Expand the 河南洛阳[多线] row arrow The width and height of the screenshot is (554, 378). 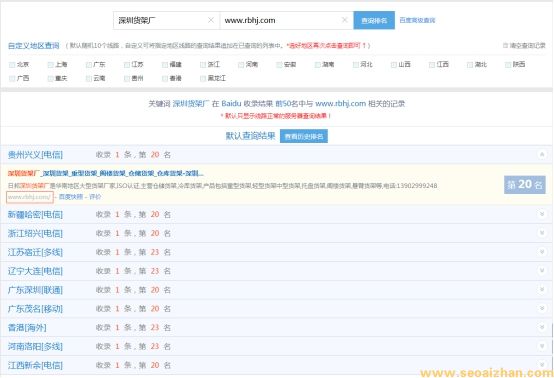[x=542, y=346]
